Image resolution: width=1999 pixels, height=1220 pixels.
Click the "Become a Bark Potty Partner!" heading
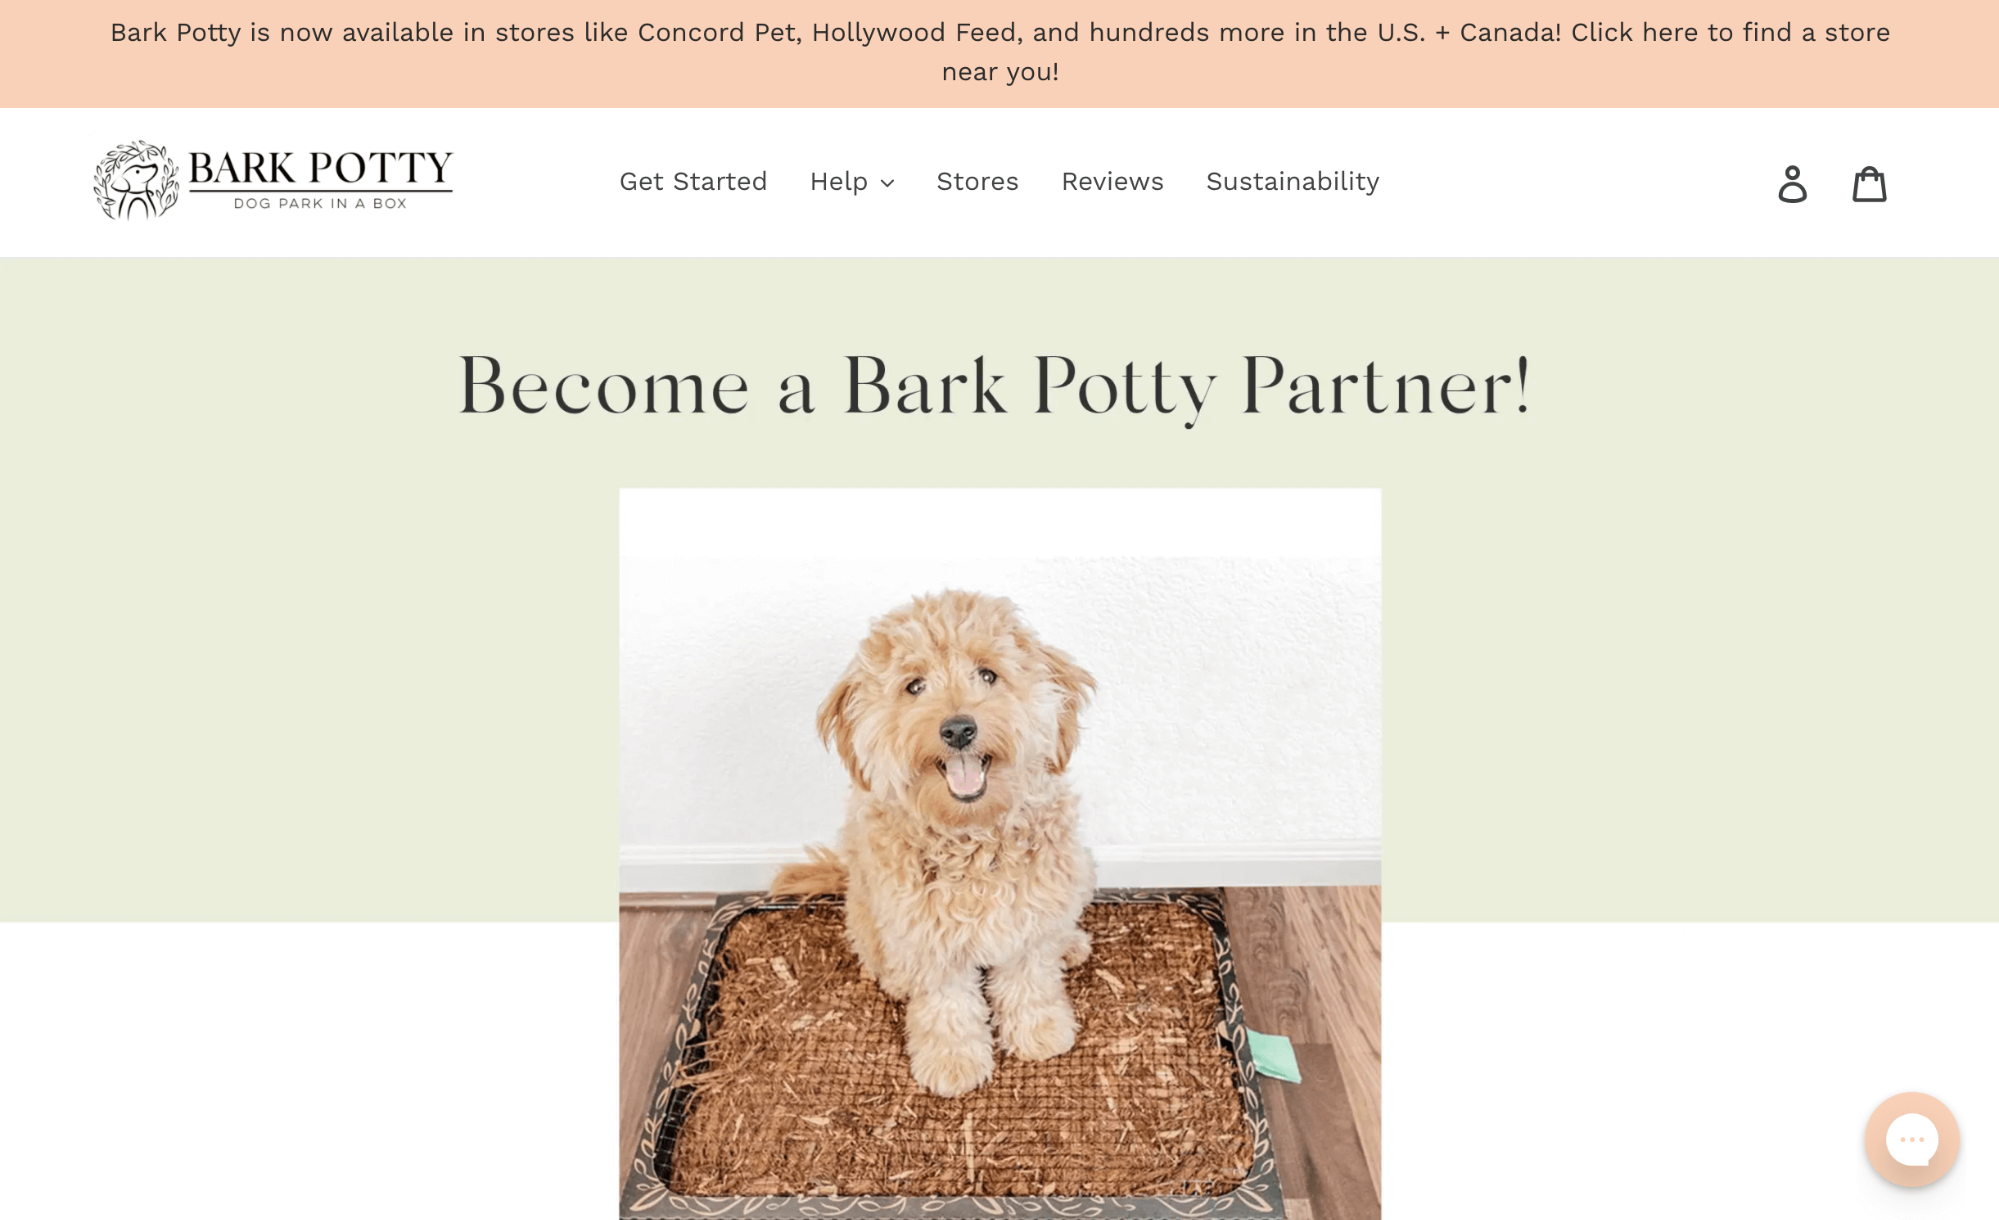coord(994,385)
